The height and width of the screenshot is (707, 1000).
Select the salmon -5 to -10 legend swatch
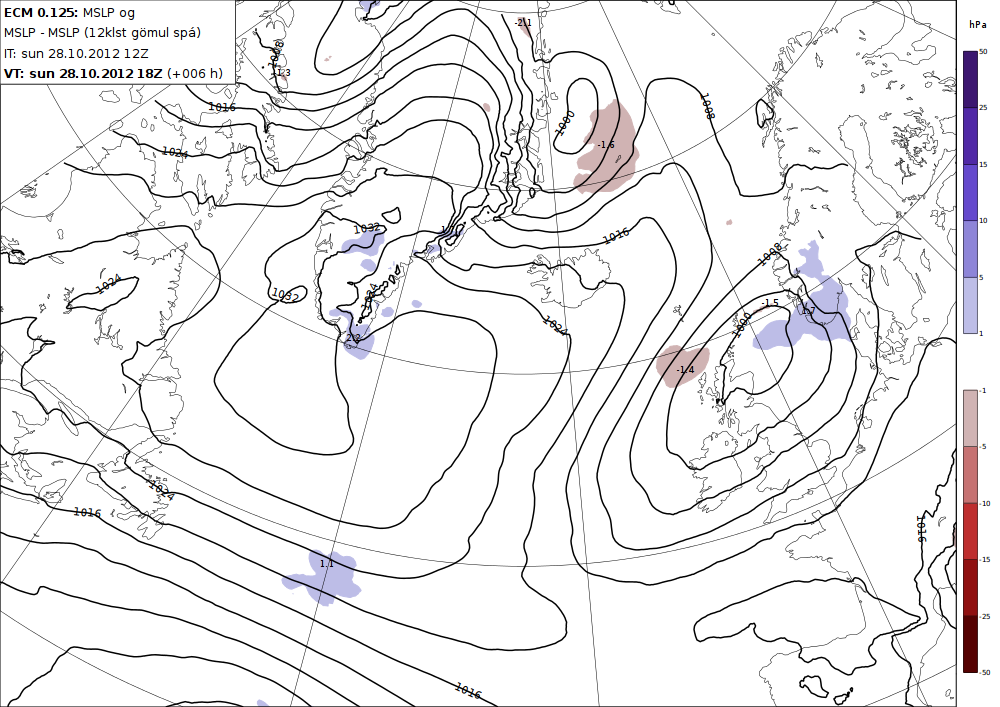pyautogui.click(x=970, y=474)
